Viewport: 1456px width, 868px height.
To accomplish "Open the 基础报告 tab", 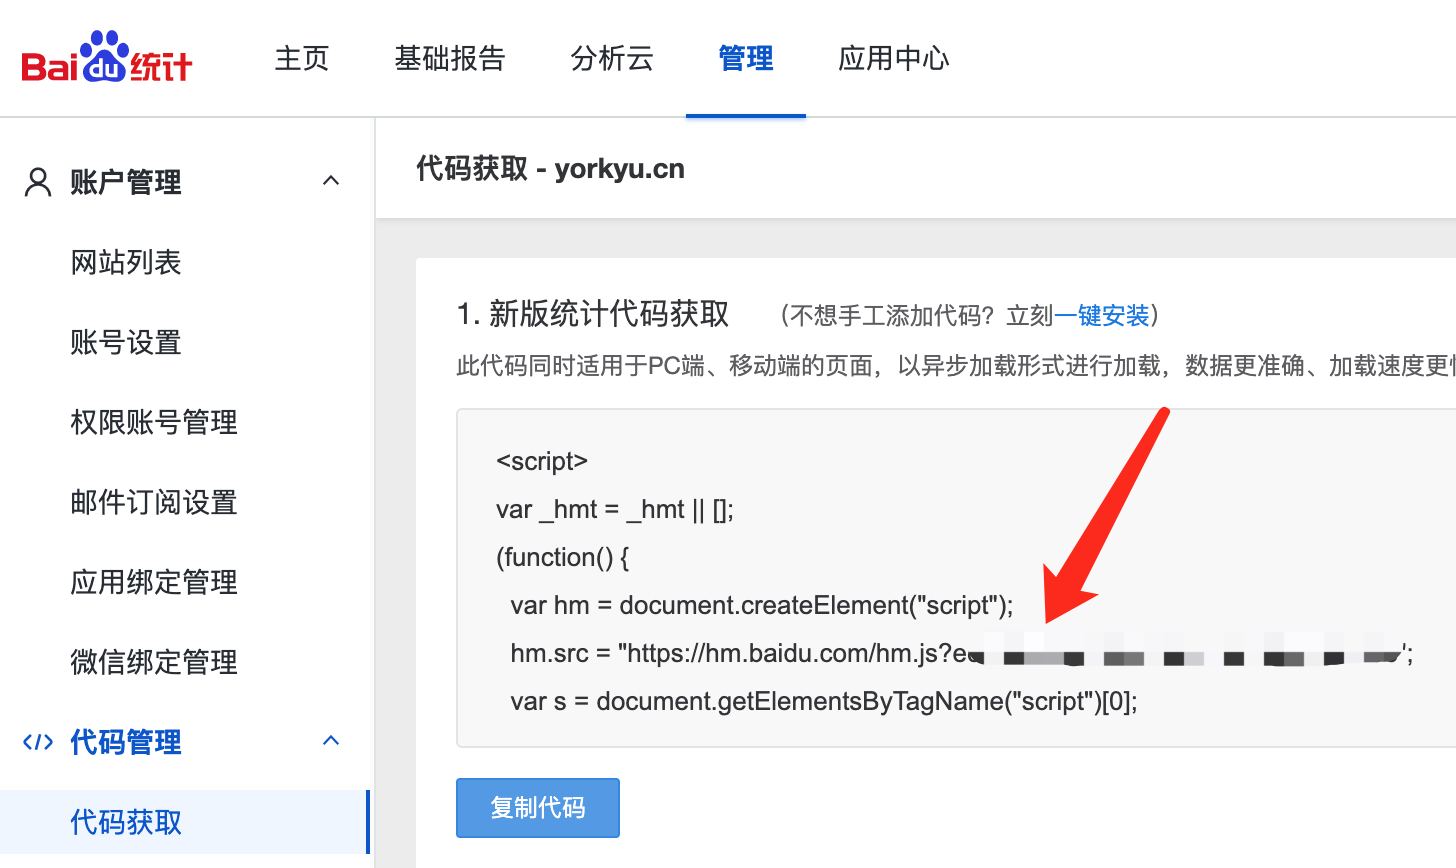I will (450, 58).
